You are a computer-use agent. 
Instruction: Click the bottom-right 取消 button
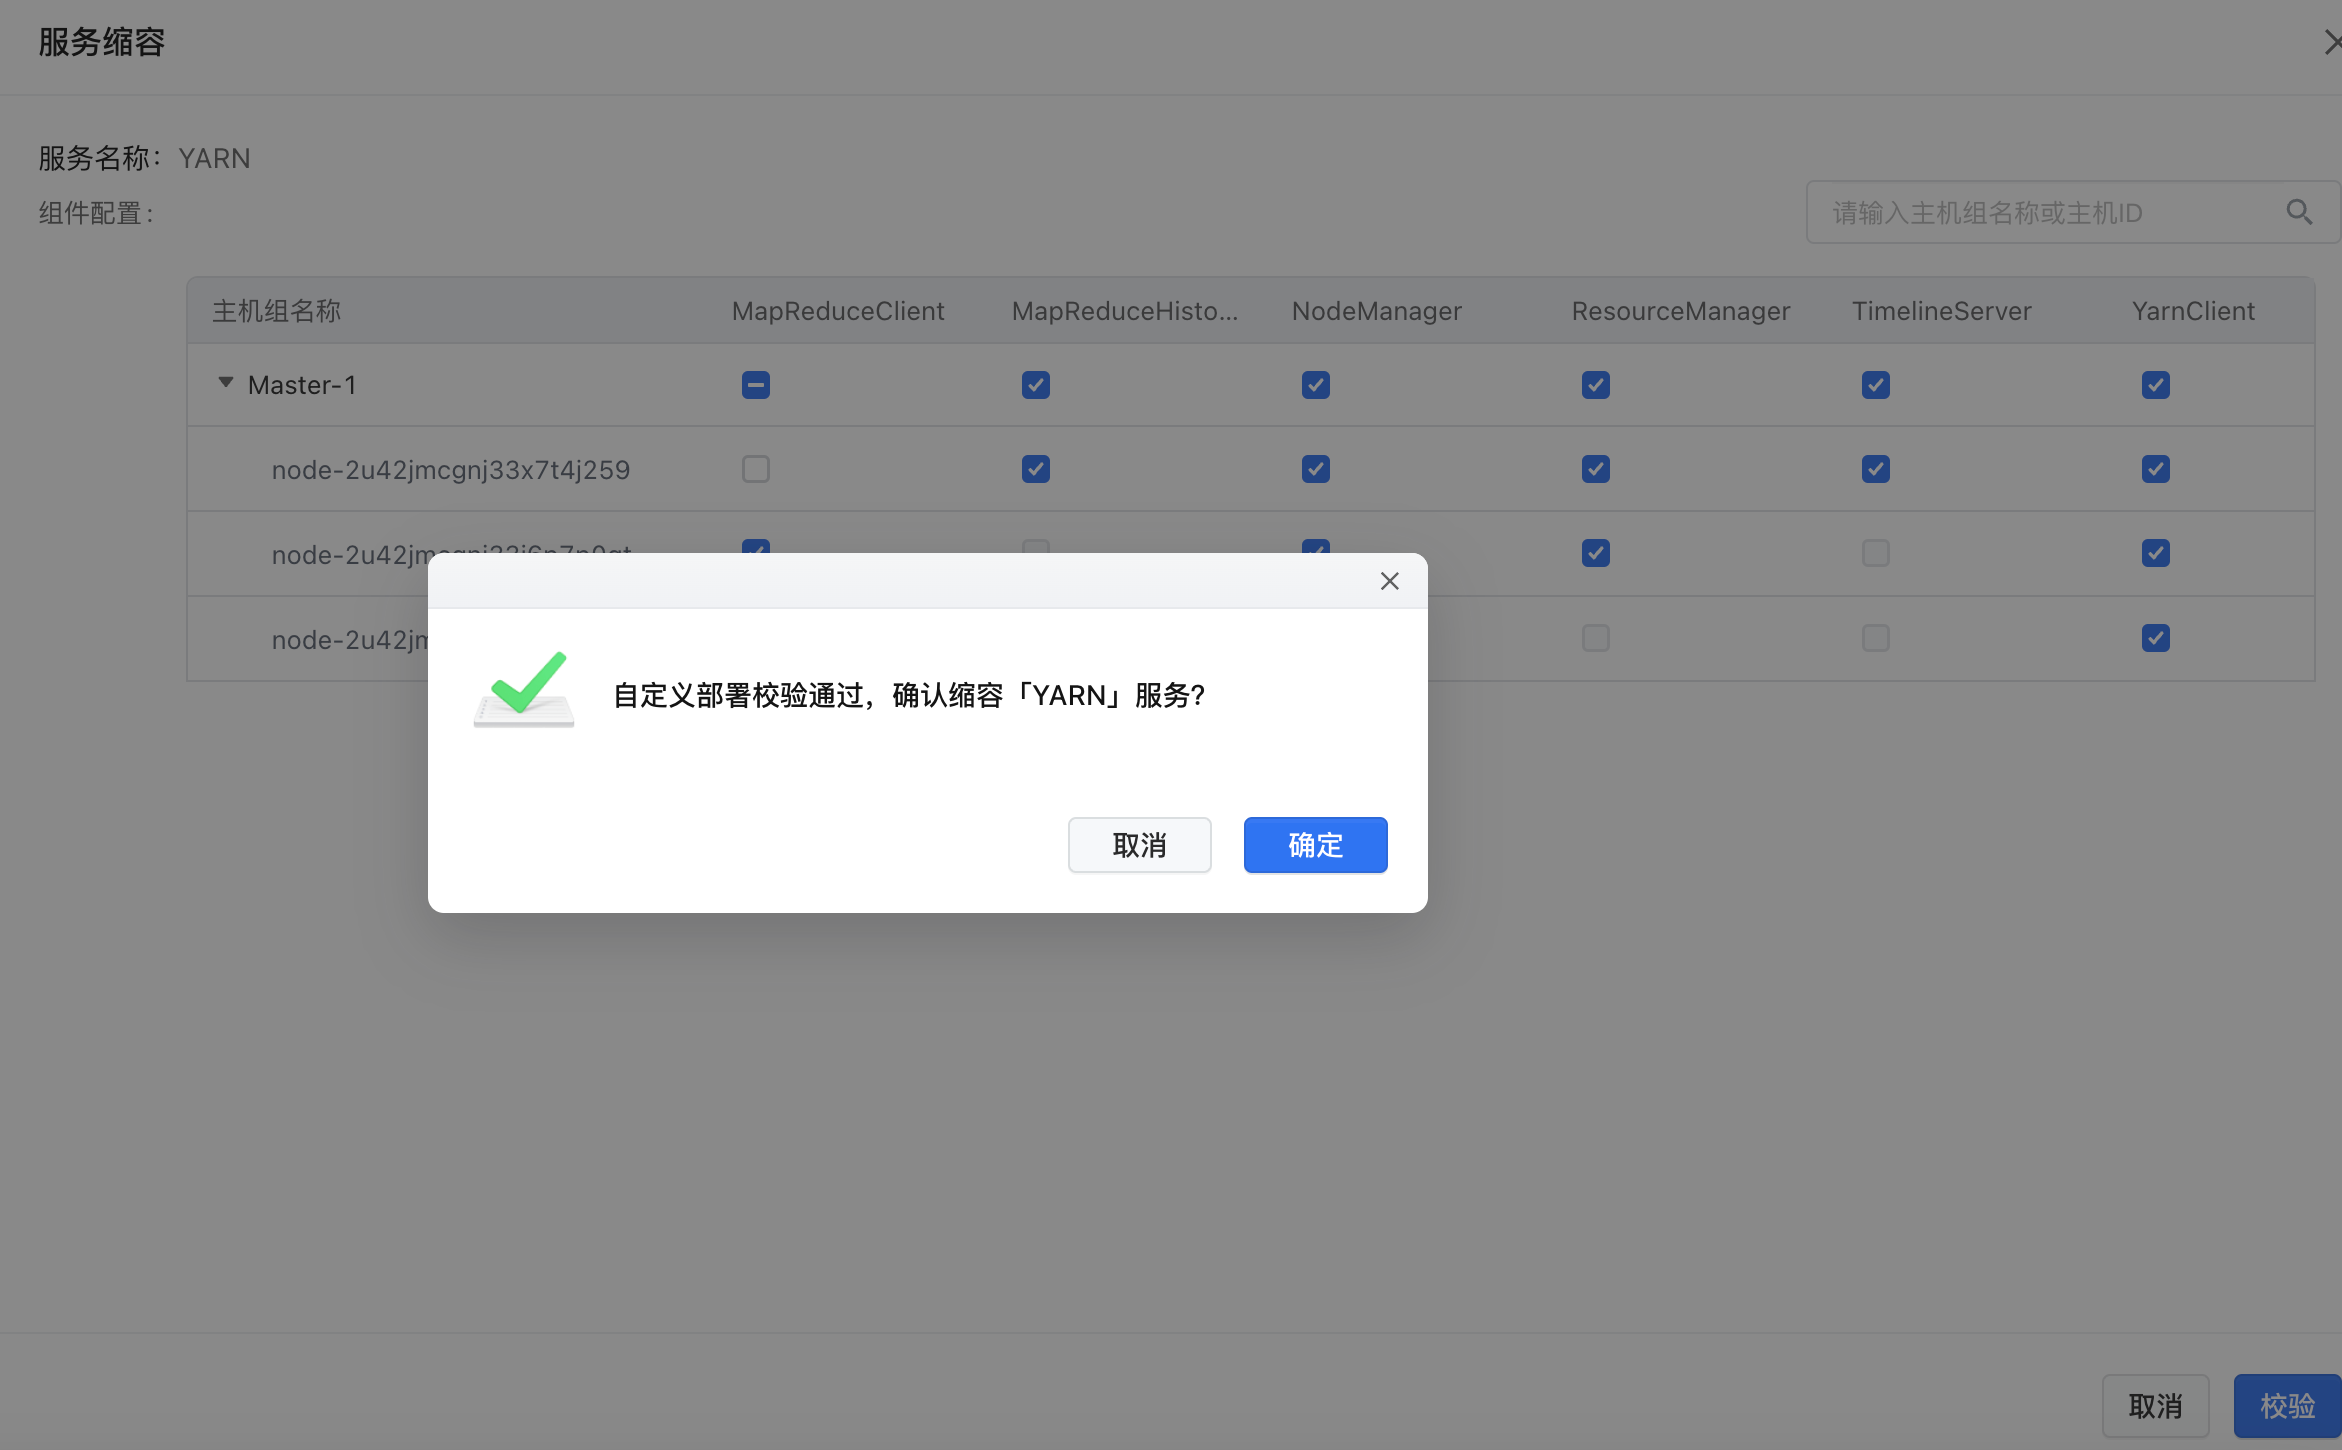[x=2155, y=1406]
